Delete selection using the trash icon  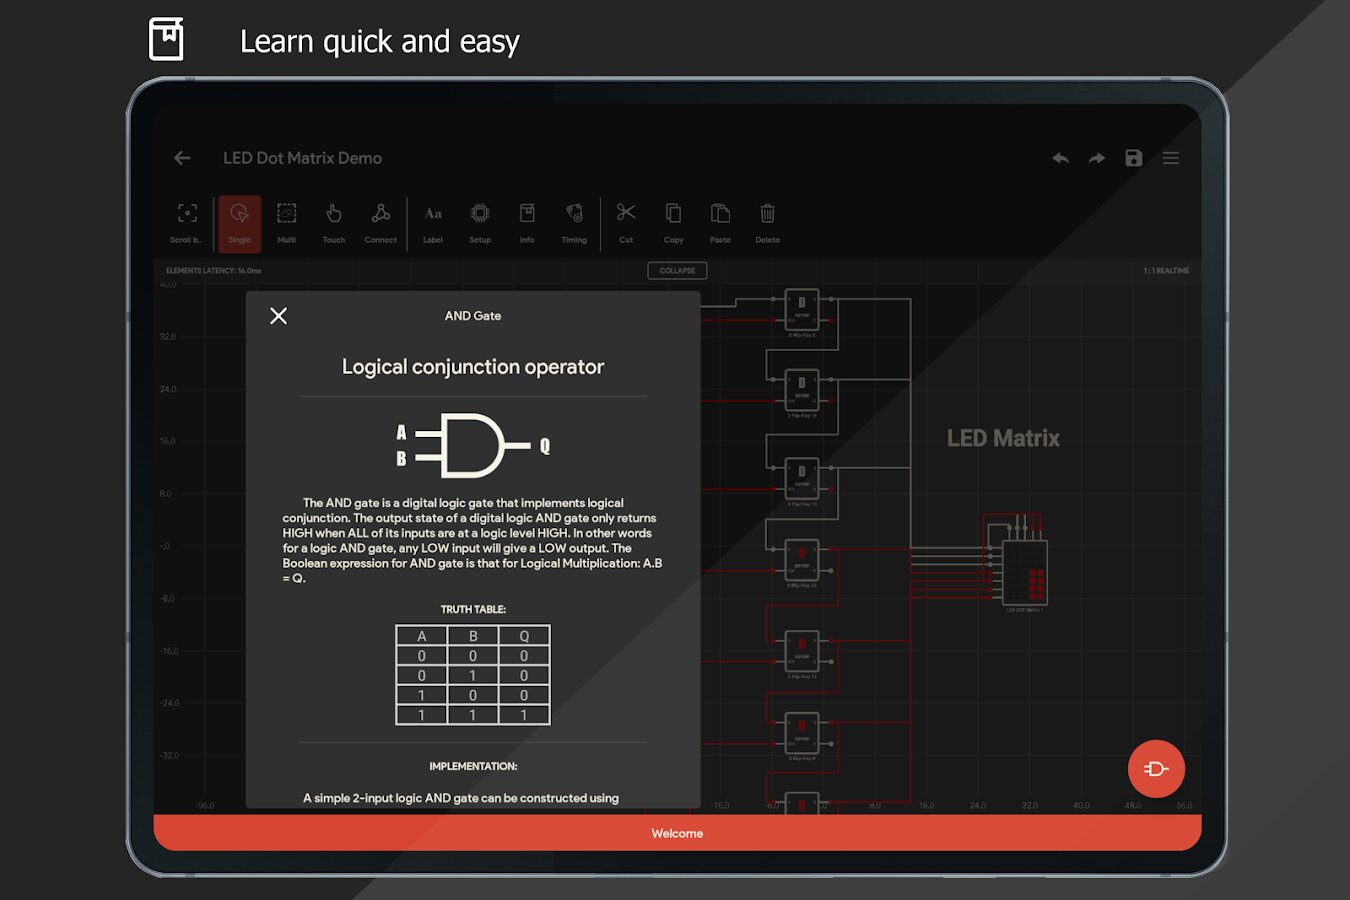pos(768,222)
